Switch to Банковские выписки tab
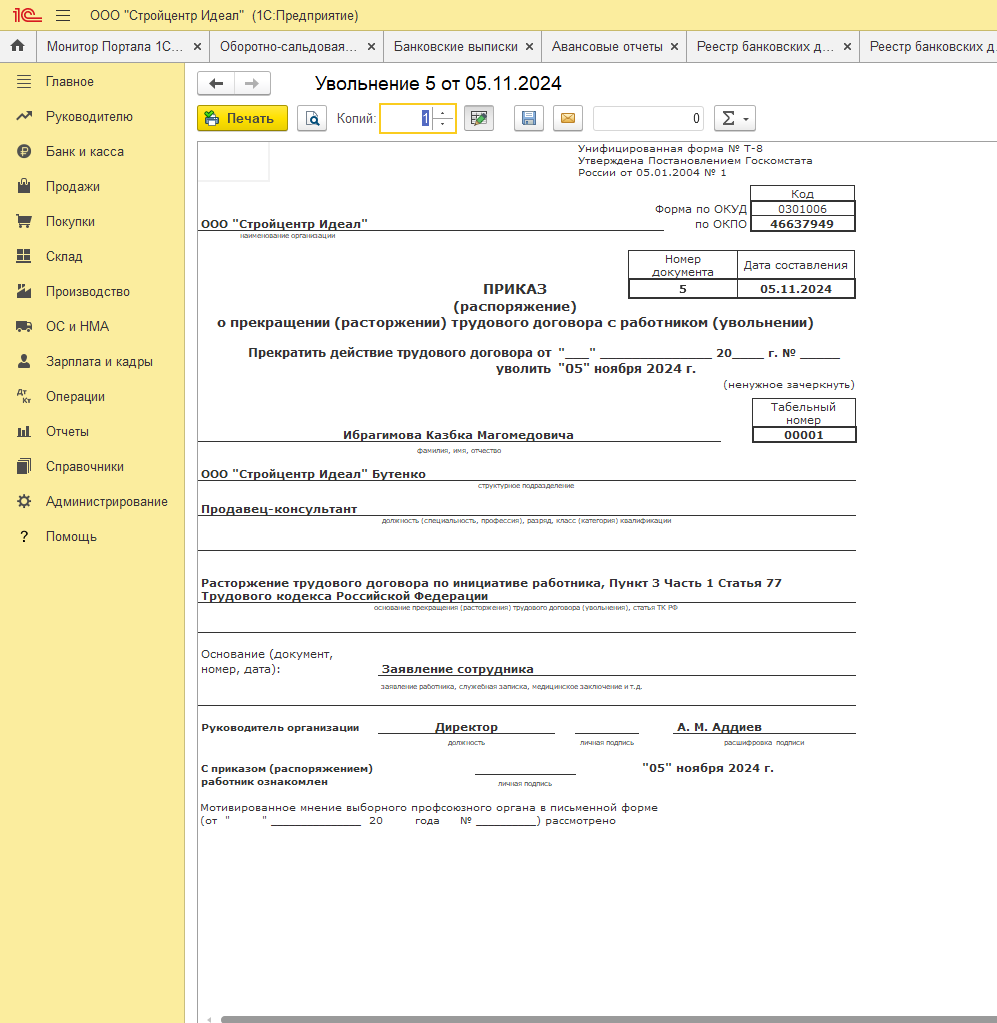The image size is (997, 1023). [455, 46]
